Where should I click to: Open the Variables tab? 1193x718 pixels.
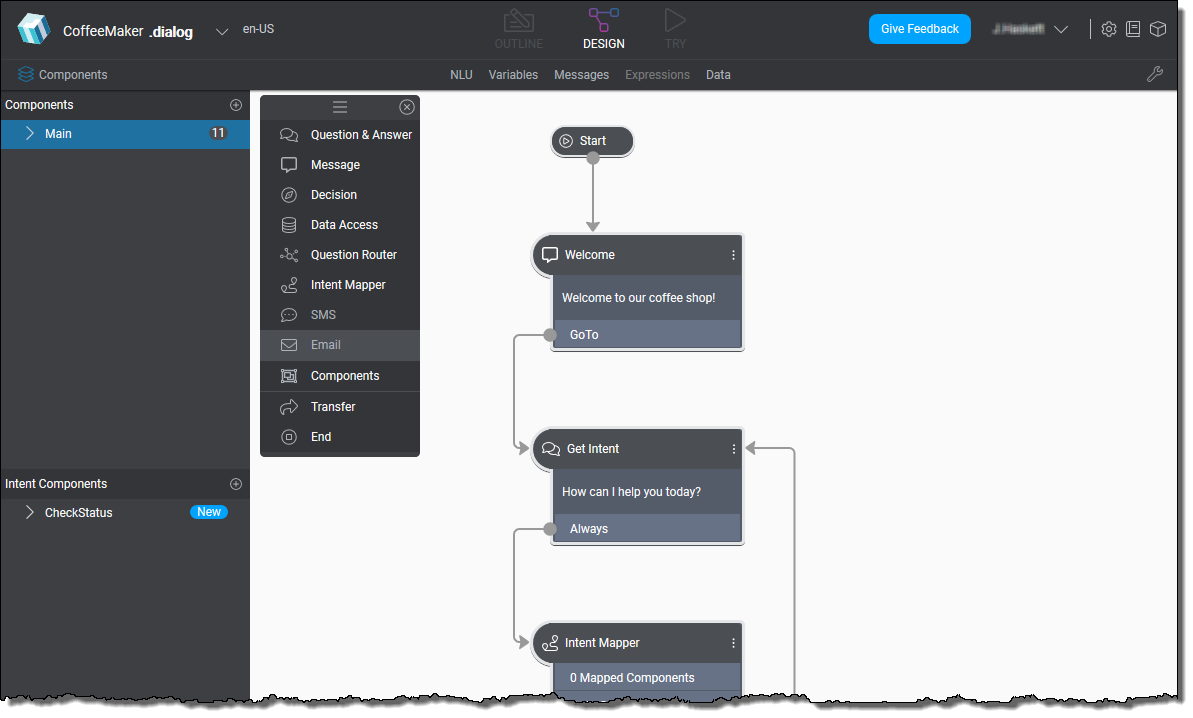coord(513,74)
